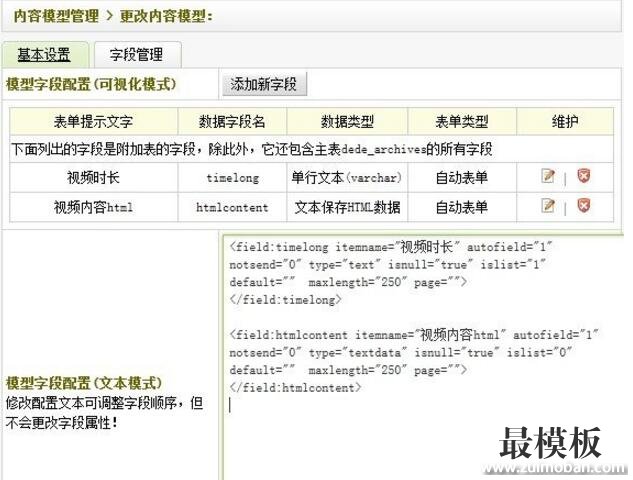This screenshot has height=480, width=633.
Task: Click the timelong field name cell
Action: pyautogui.click(x=232, y=178)
